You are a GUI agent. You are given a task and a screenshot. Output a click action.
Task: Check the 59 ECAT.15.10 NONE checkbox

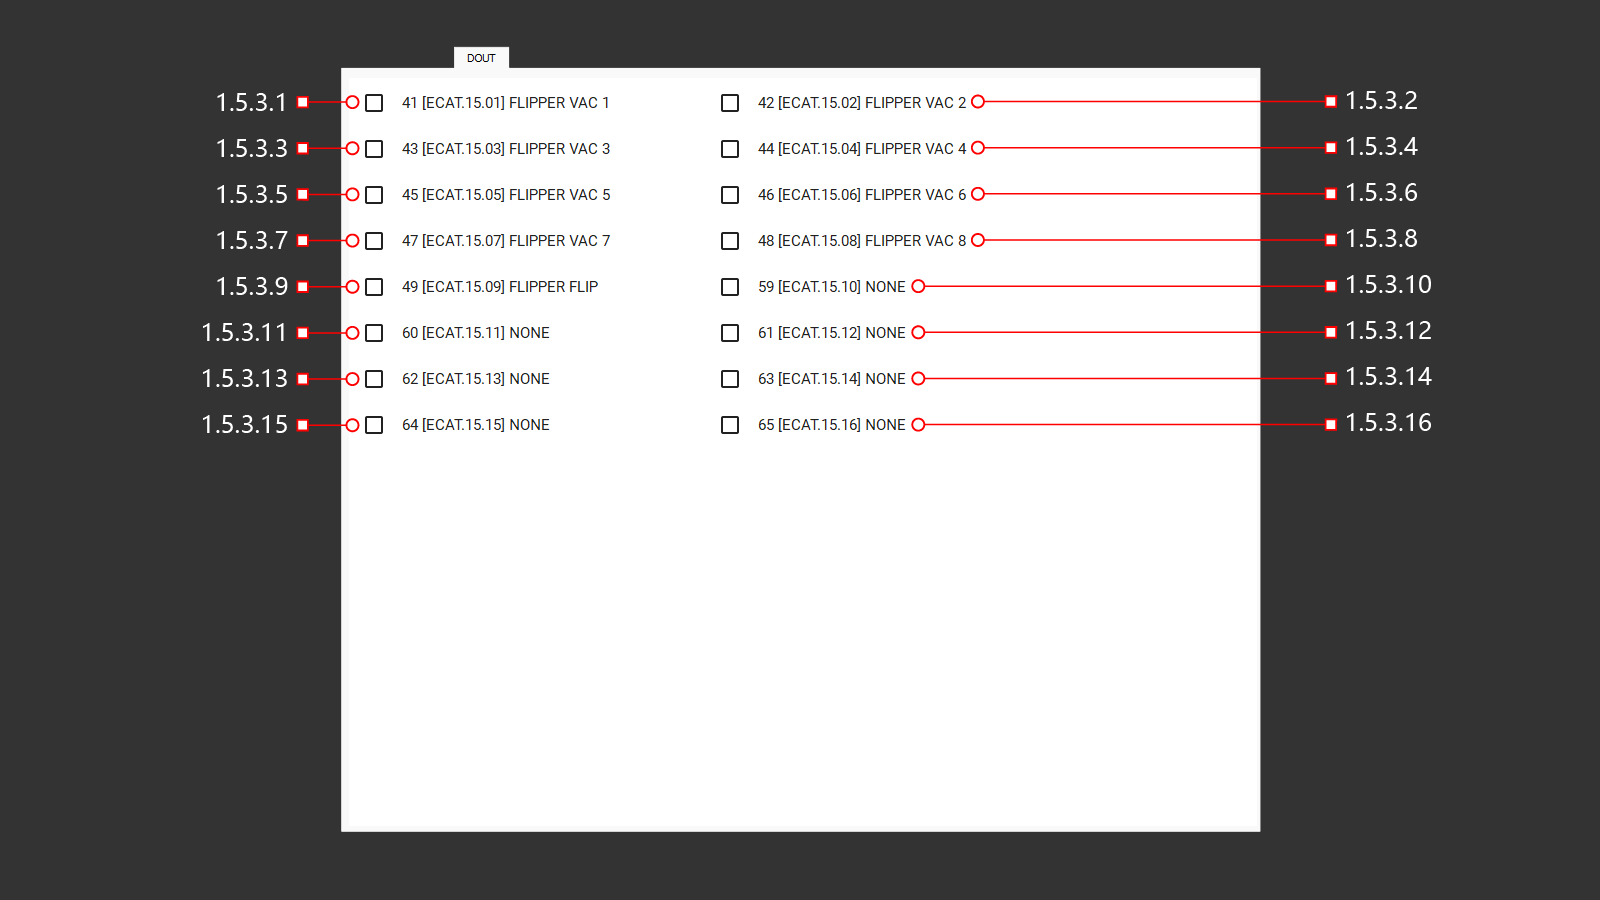tap(730, 287)
